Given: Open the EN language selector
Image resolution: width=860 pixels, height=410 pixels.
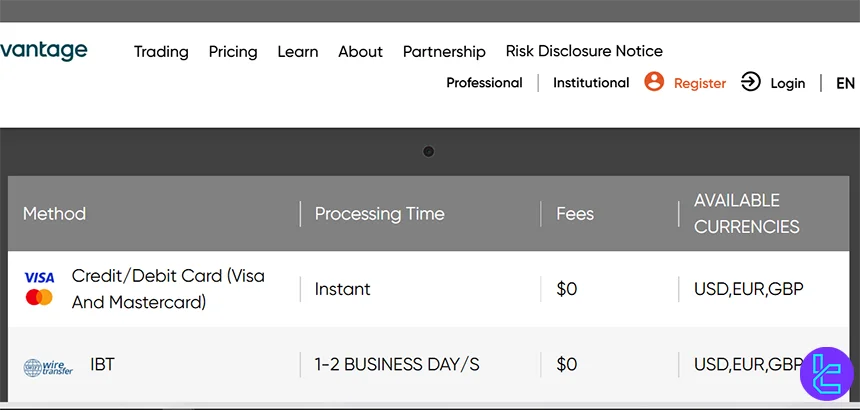Looking at the screenshot, I should 845,83.
